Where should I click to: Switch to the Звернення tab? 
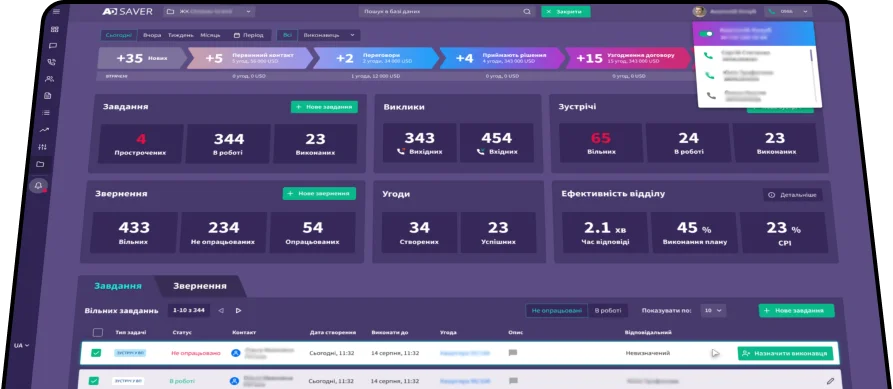pos(200,286)
